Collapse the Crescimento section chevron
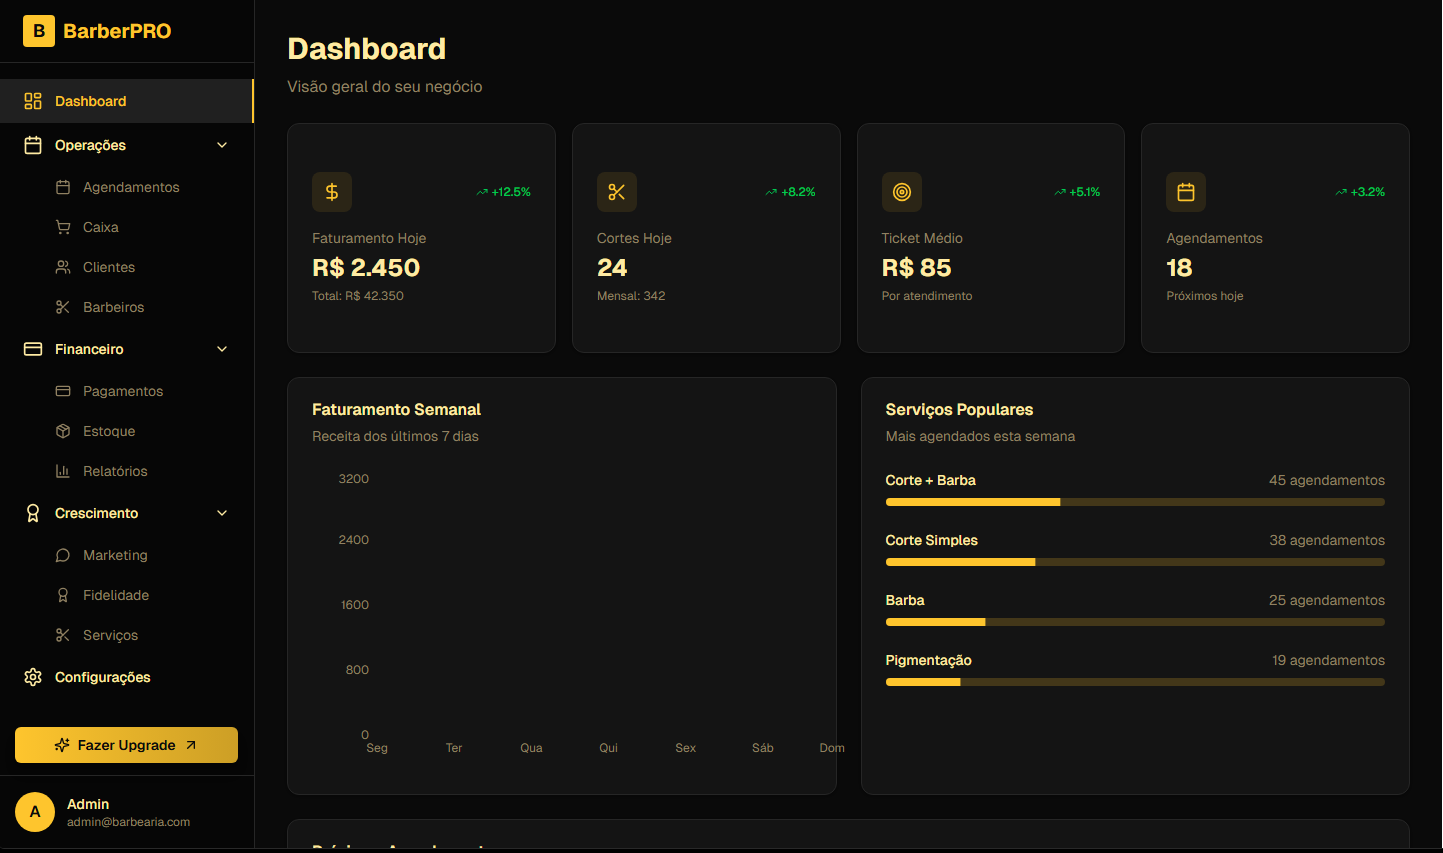The image size is (1443, 853). point(222,513)
